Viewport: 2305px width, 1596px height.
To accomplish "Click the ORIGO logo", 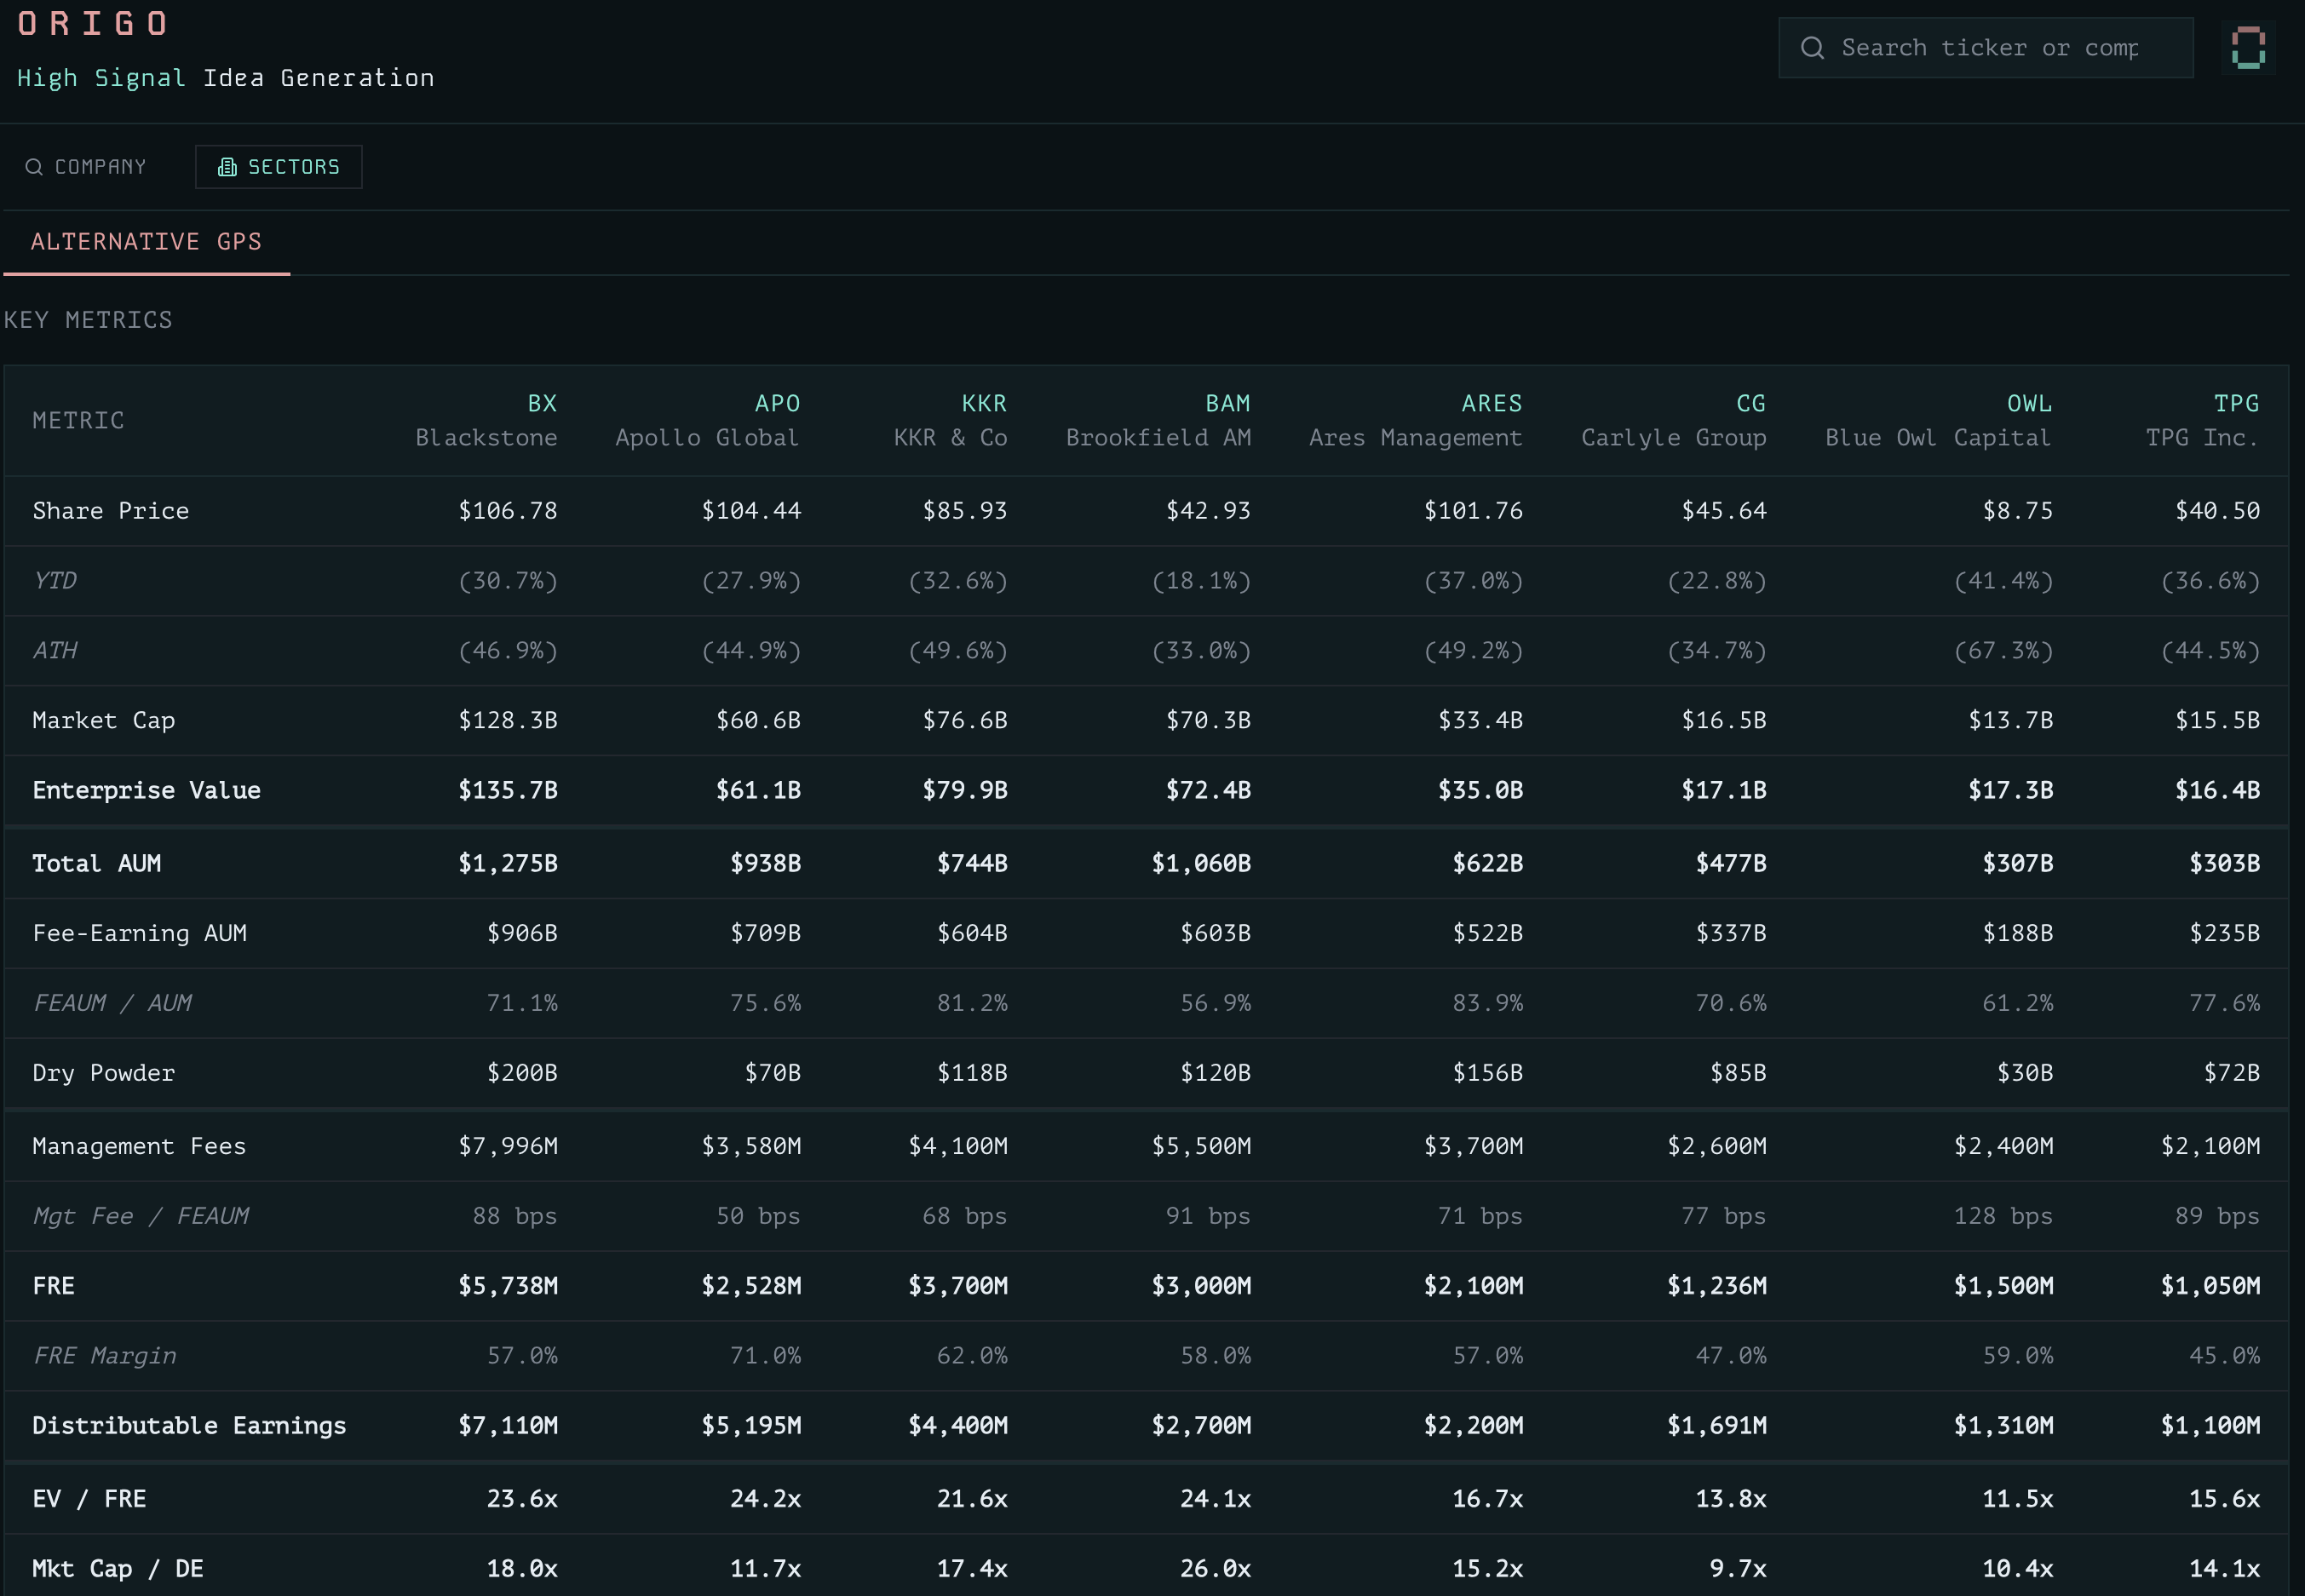I will pyautogui.click(x=93, y=24).
